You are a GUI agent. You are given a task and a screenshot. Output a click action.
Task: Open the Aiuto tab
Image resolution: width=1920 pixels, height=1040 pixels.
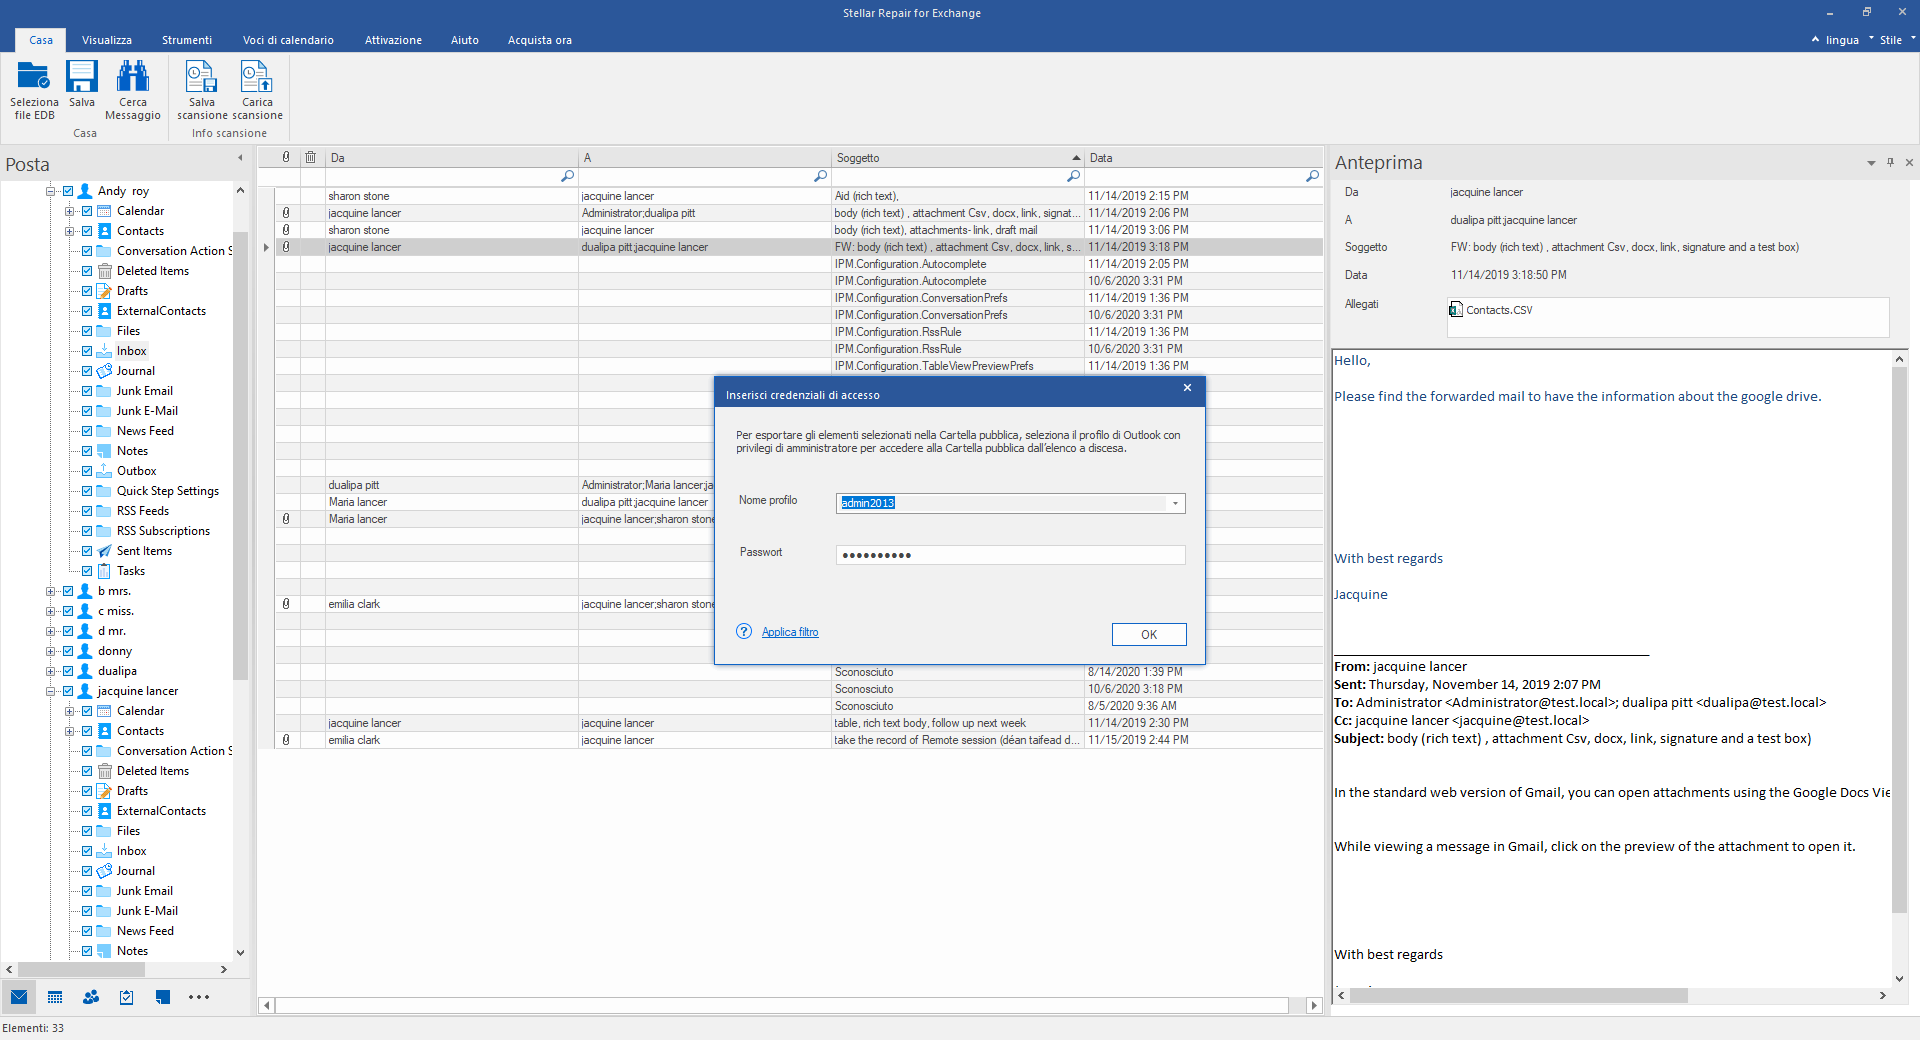click(x=465, y=40)
